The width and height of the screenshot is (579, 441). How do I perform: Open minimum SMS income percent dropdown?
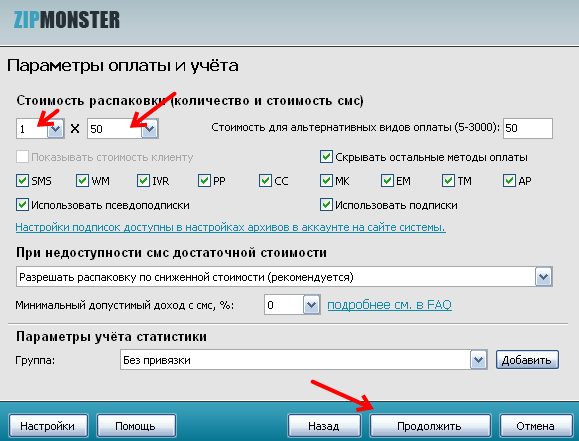pos(311,305)
